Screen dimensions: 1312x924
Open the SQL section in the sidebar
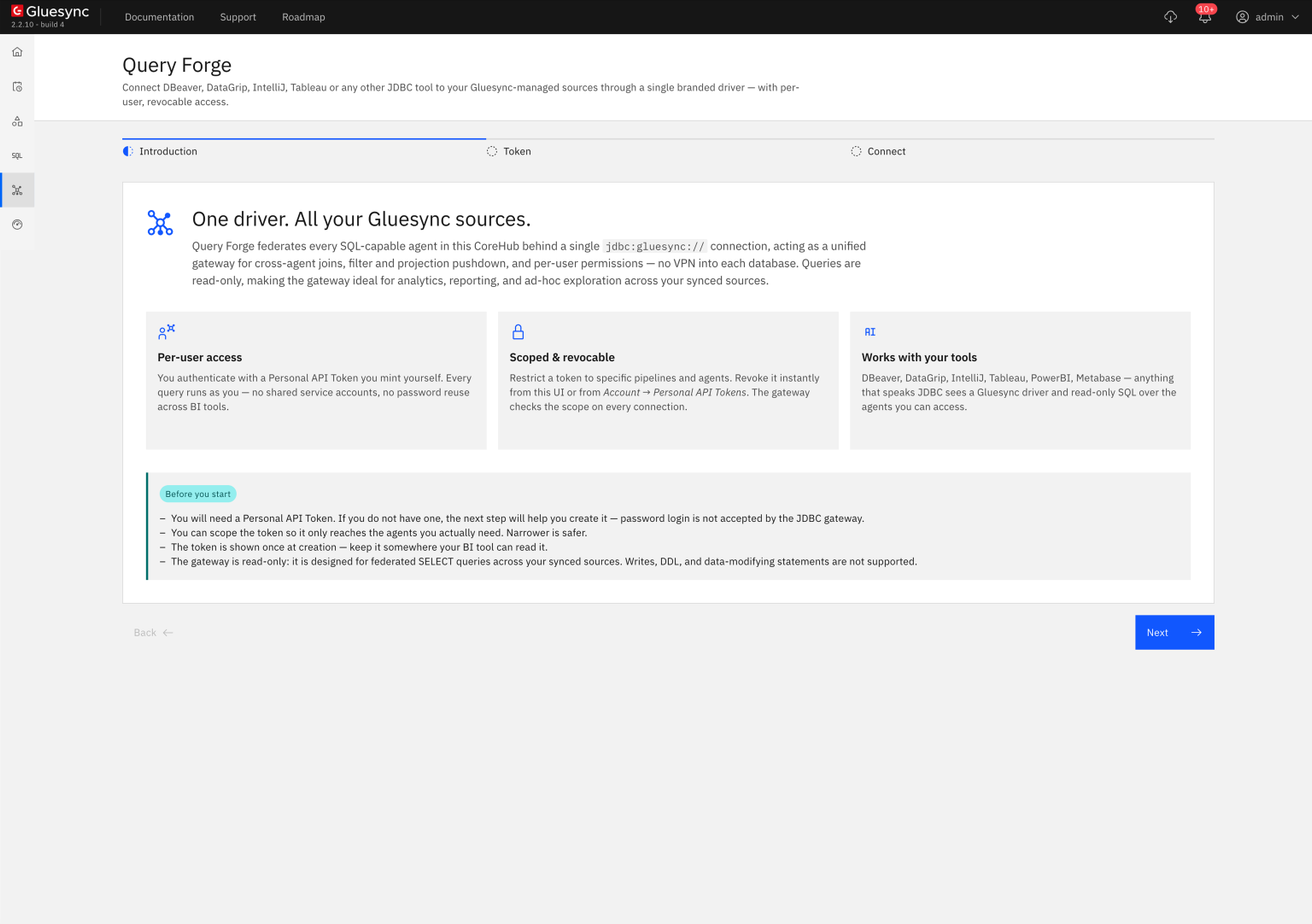point(17,156)
